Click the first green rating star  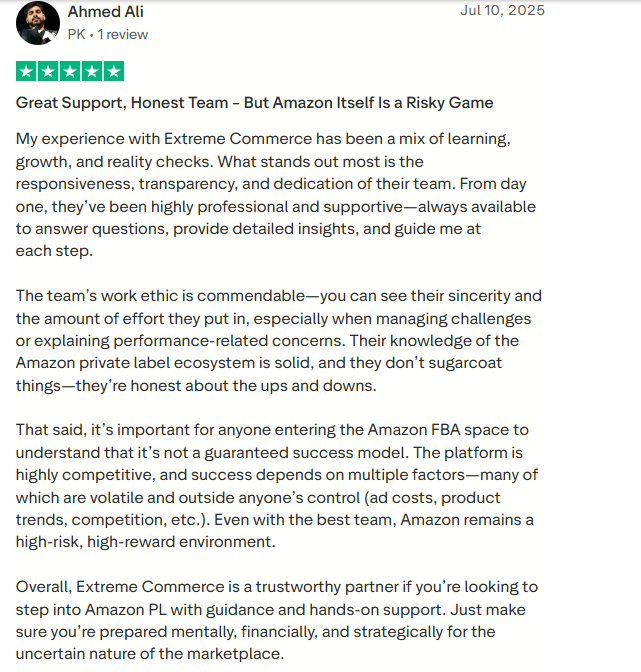26,71
